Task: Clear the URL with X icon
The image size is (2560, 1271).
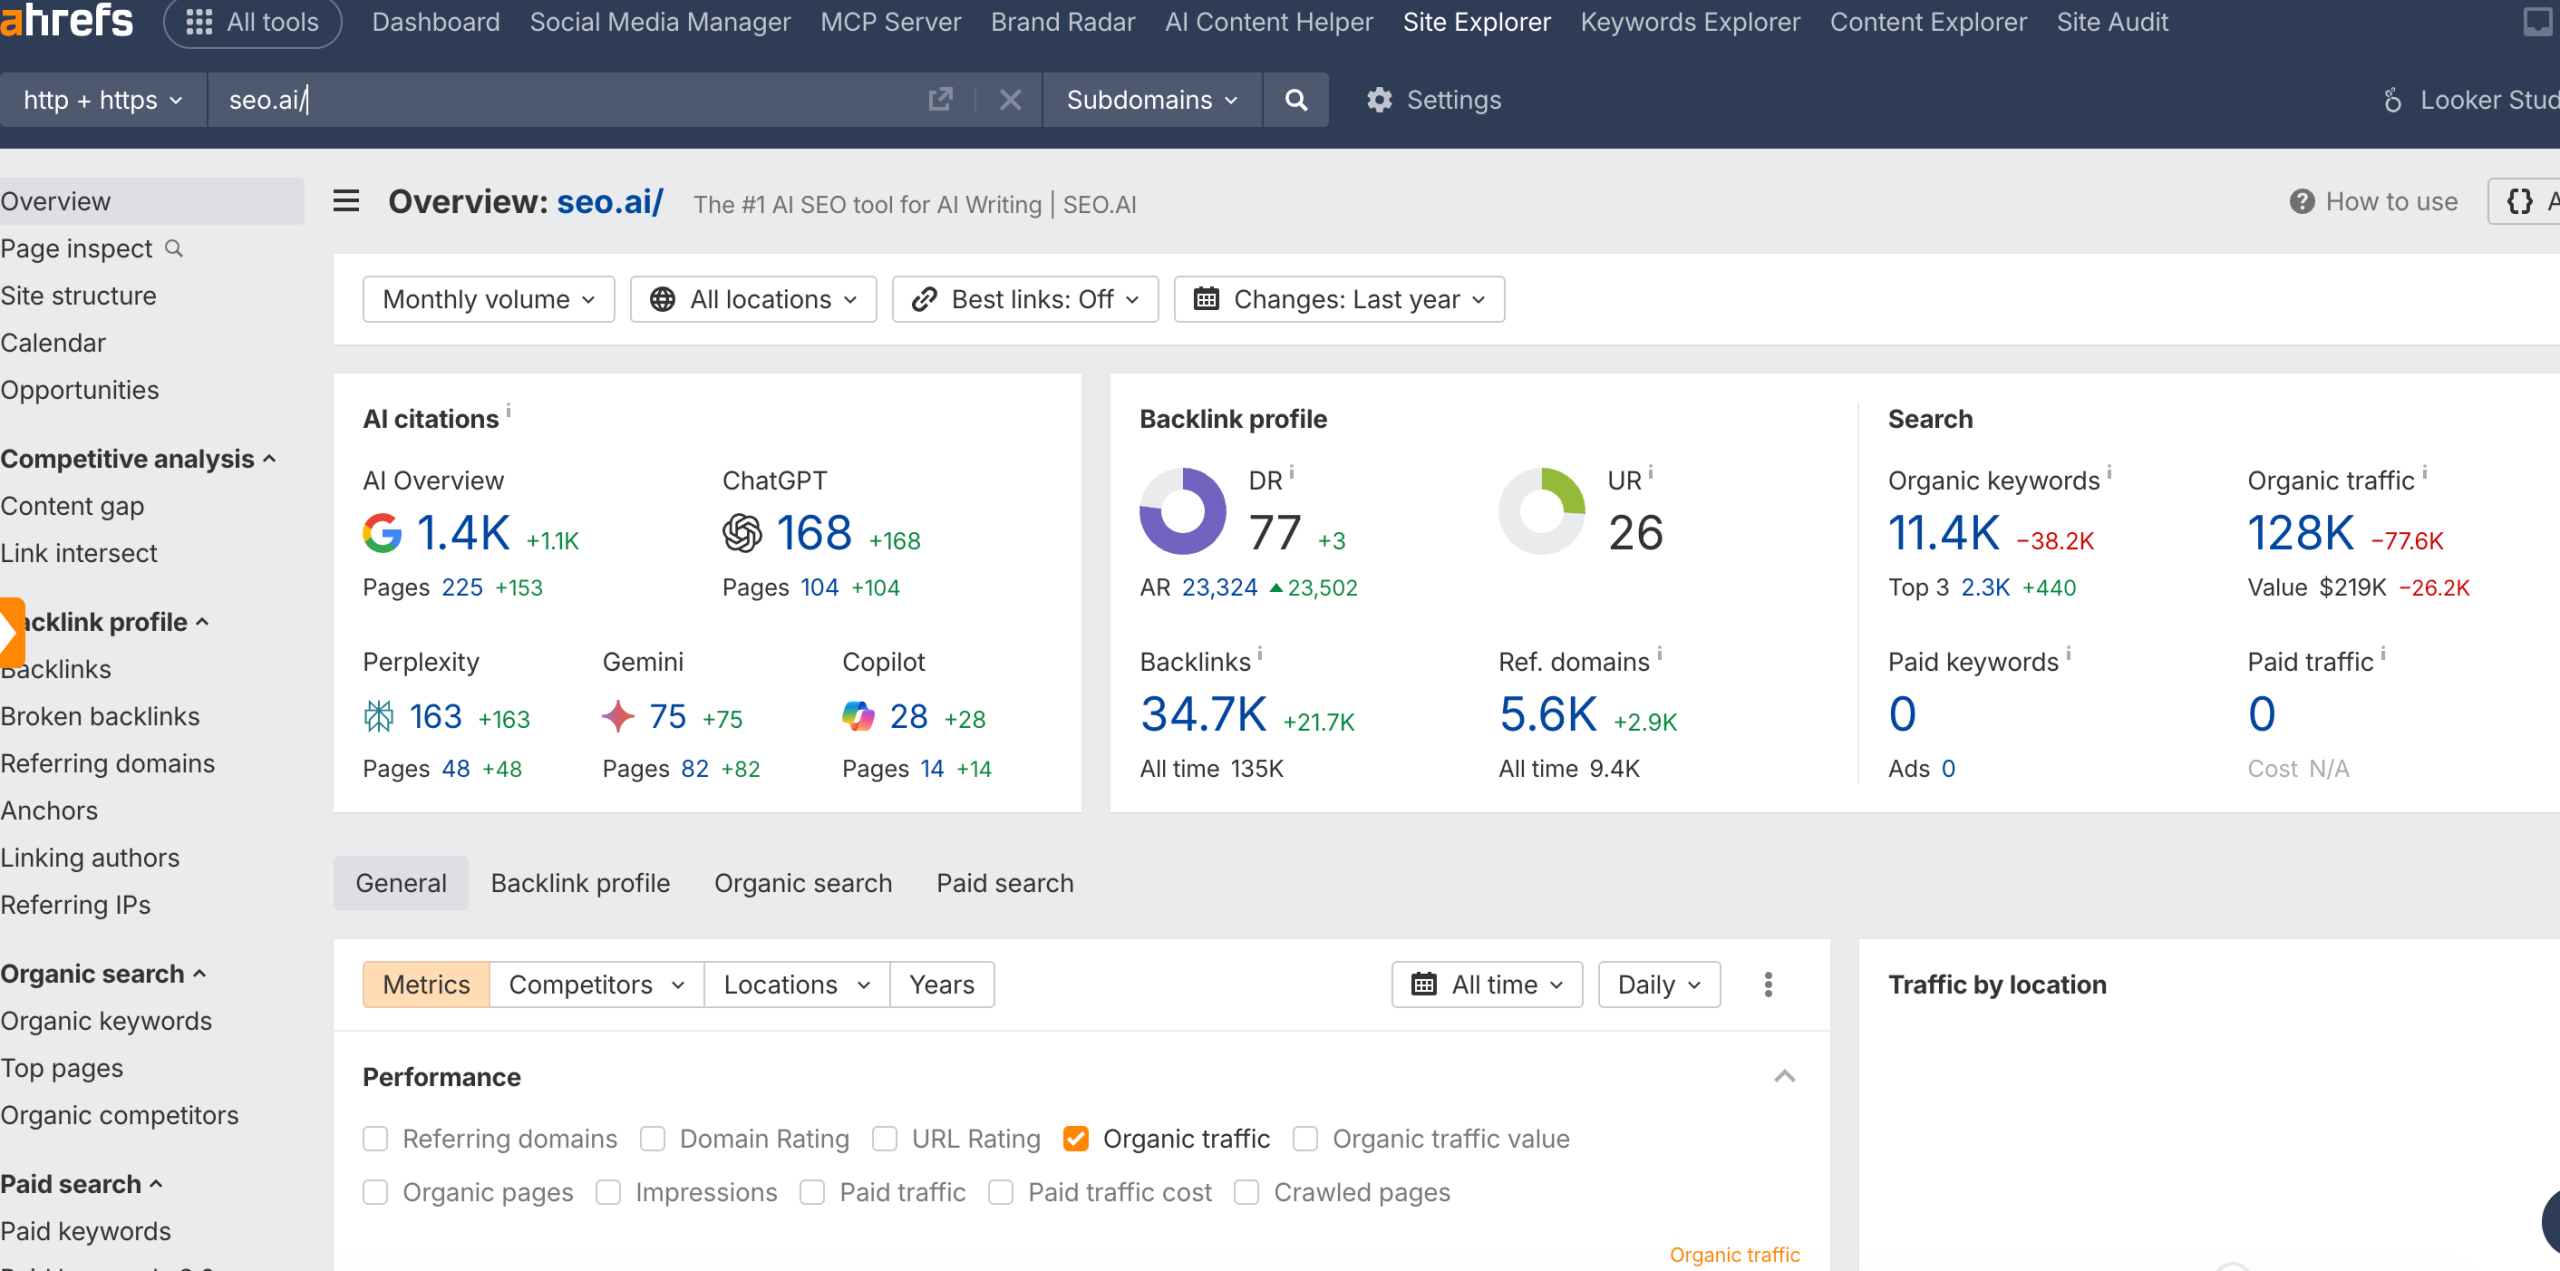Action: [1010, 100]
